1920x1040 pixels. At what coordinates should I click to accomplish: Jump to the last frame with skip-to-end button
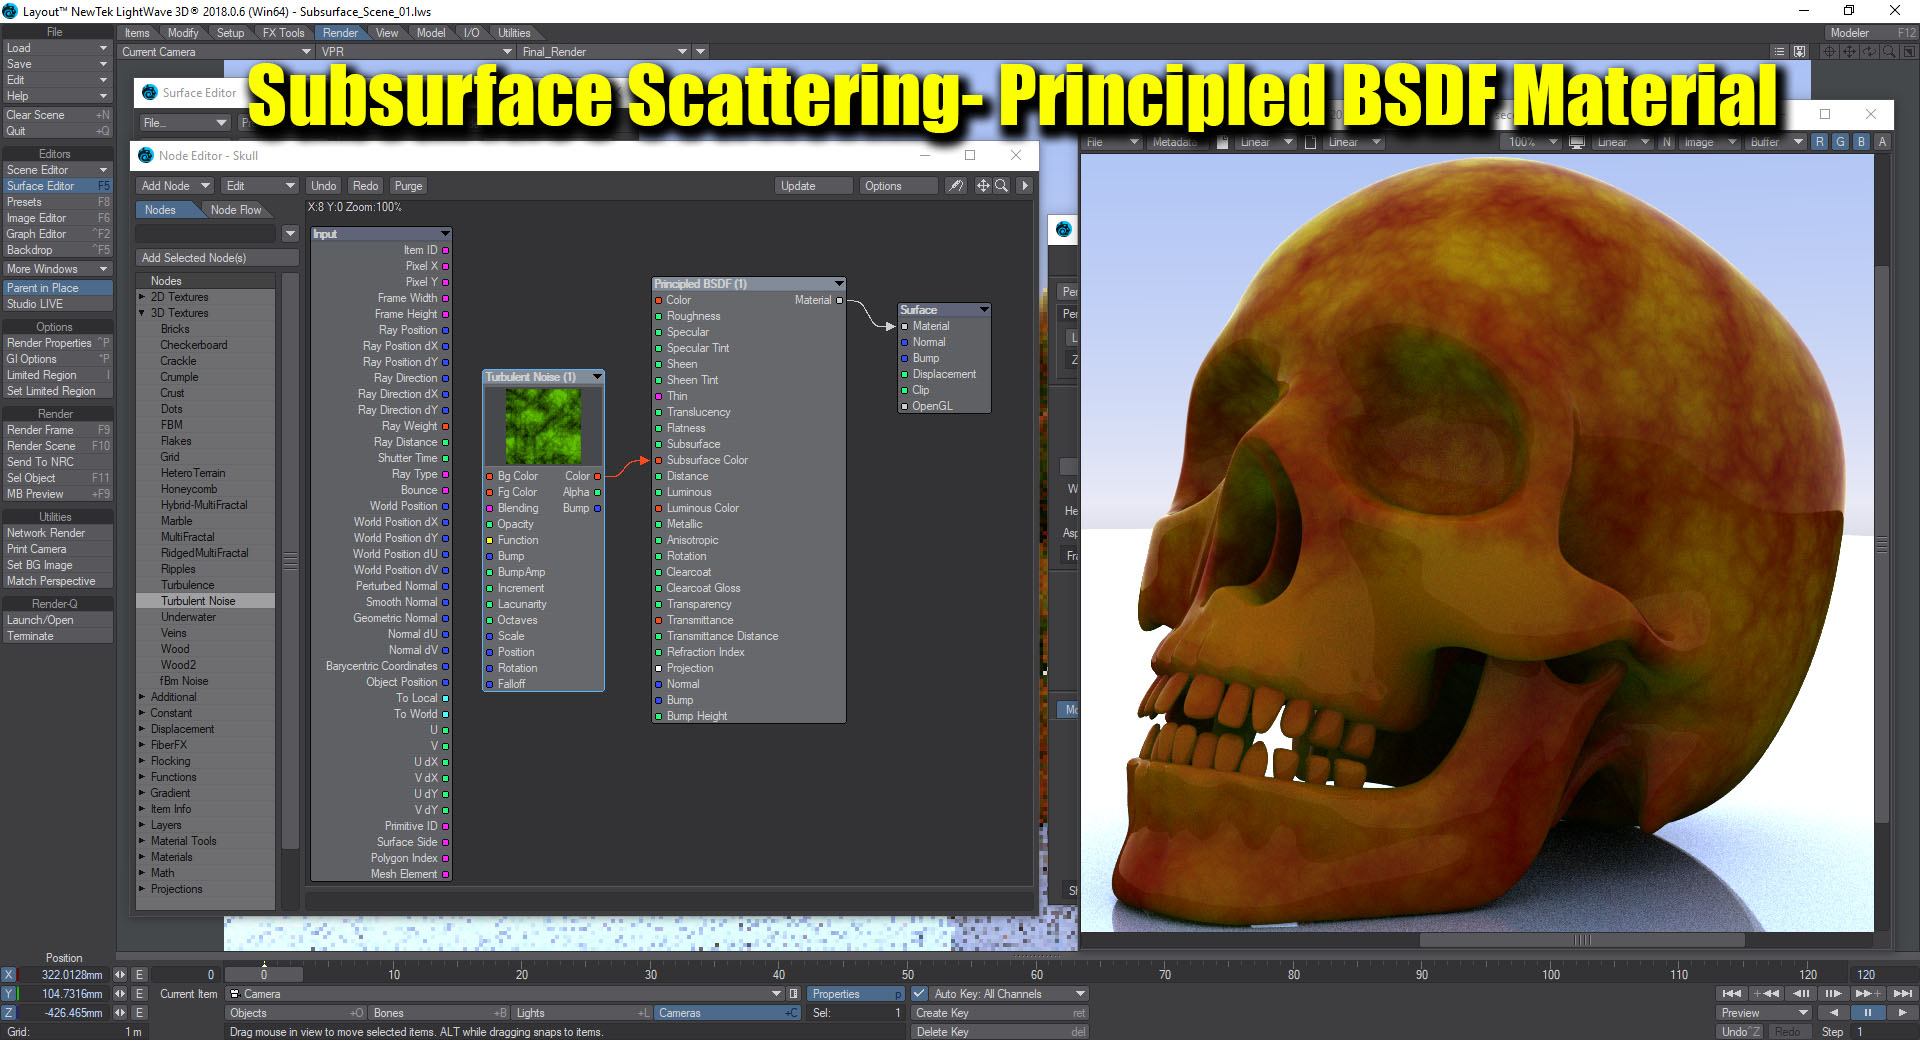[x=1902, y=993]
